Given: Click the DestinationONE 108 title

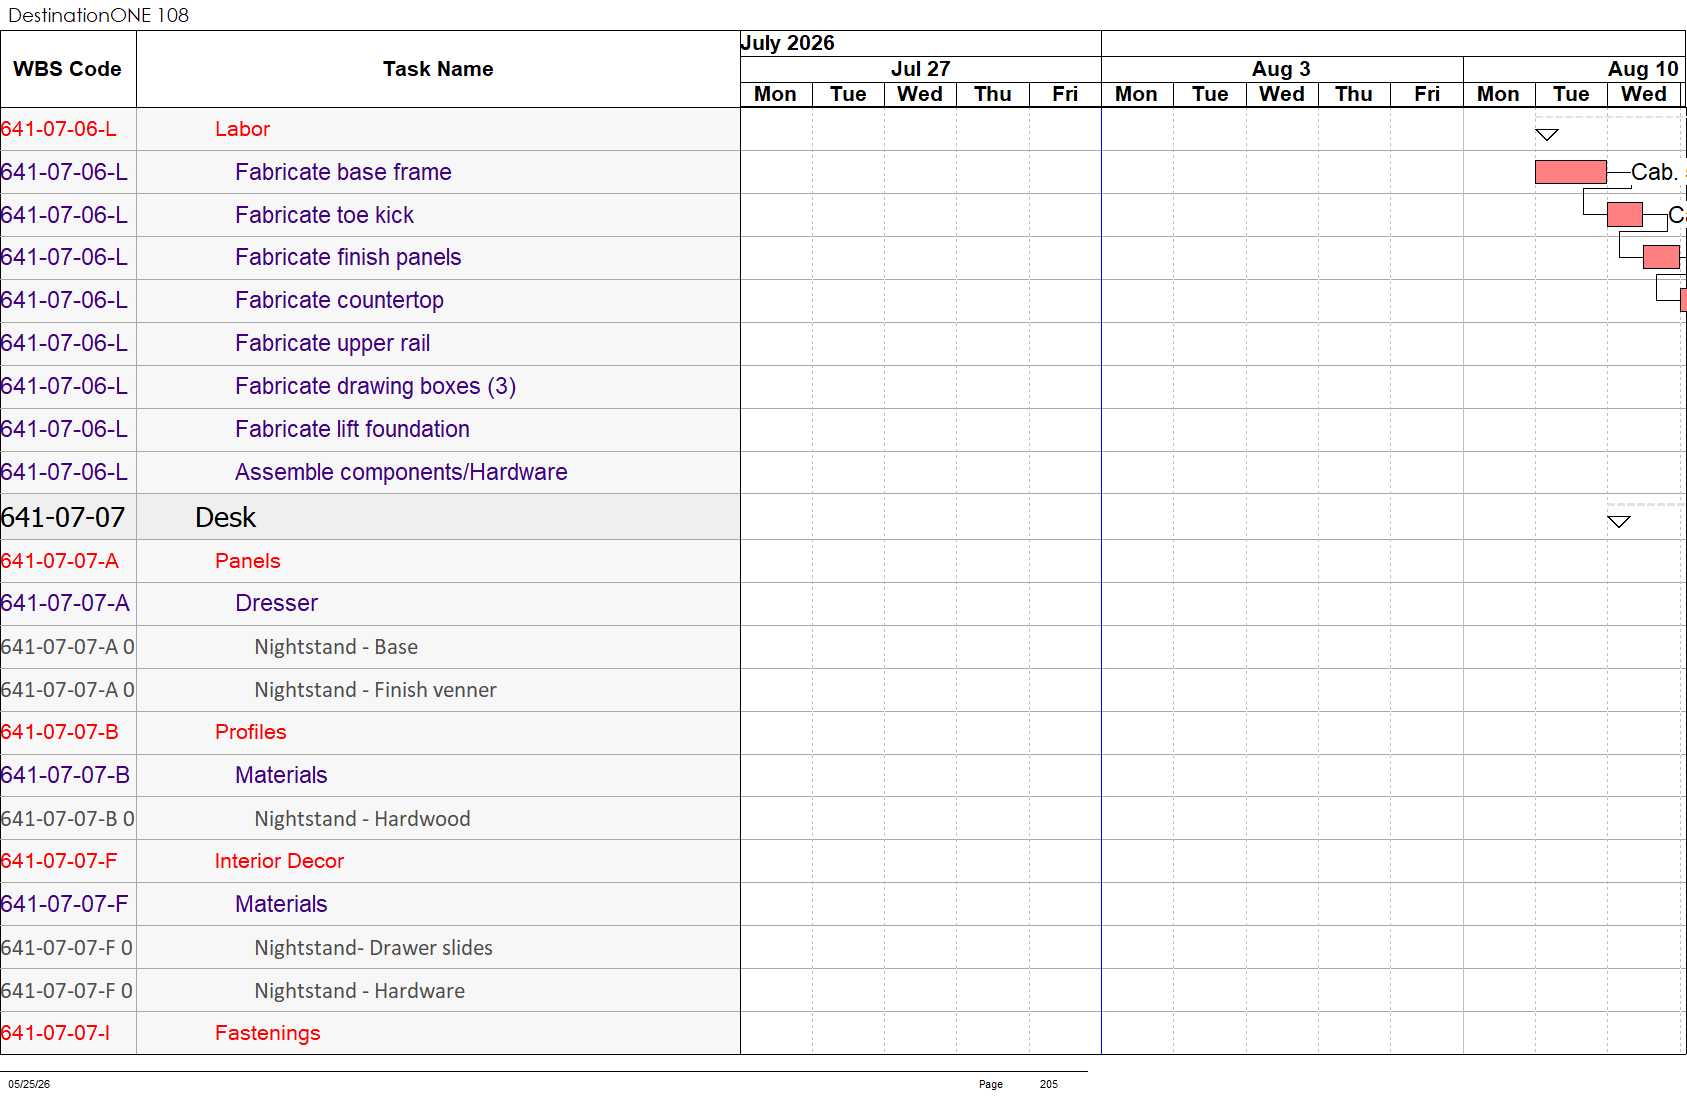Looking at the screenshot, I should coord(98,15).
